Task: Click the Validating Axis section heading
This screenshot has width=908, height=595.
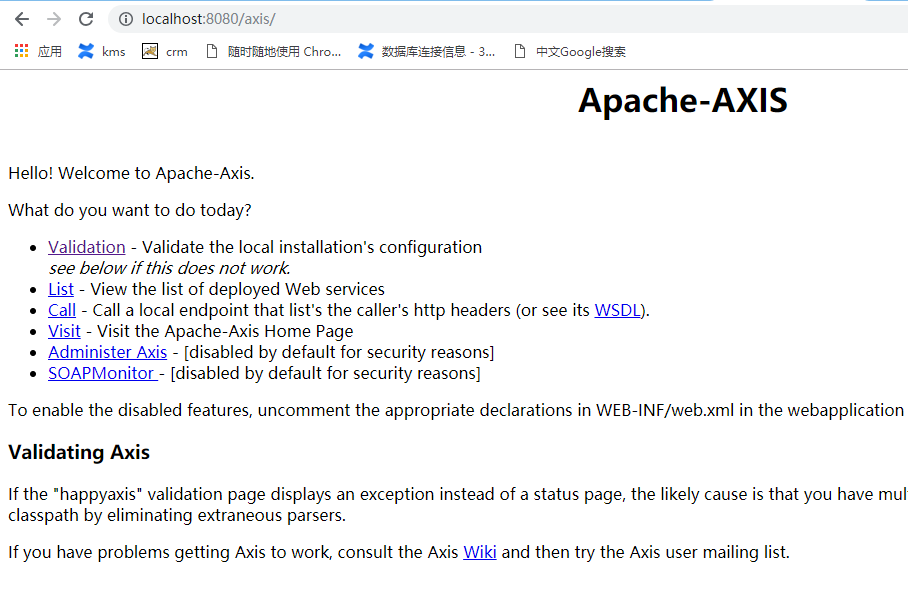Action: click(79, 452)
